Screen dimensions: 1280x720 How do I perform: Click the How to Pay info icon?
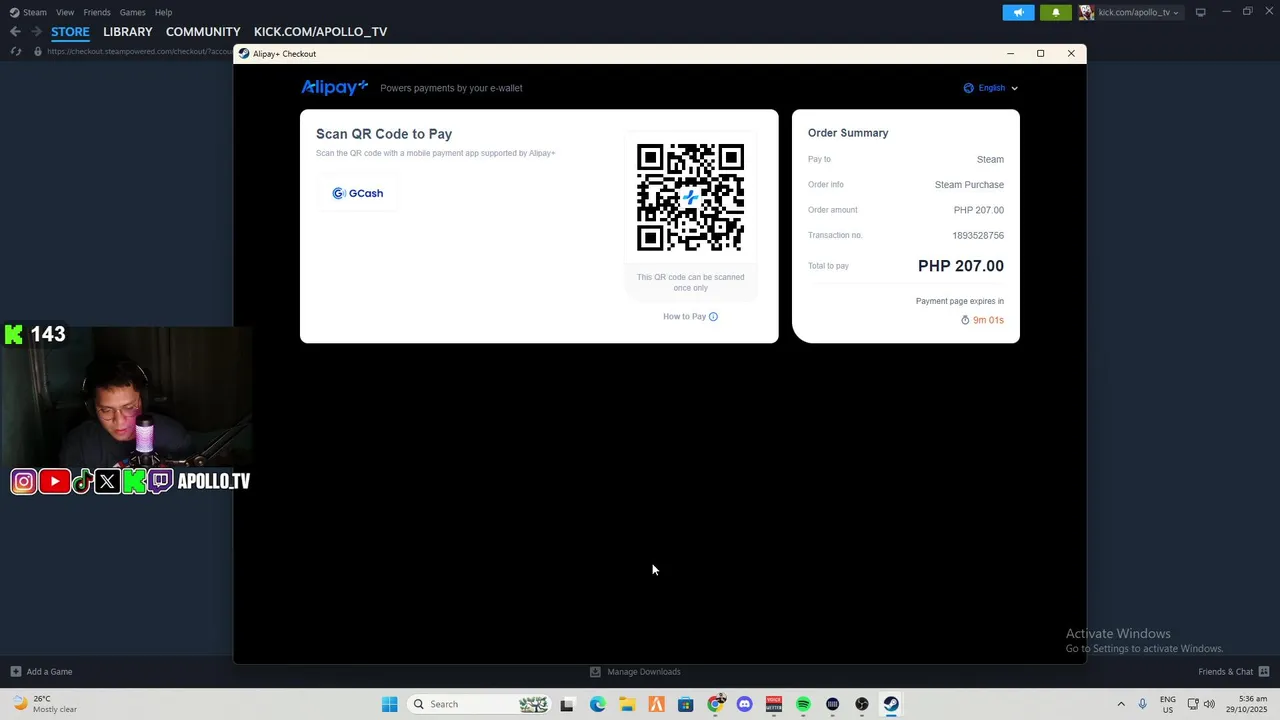(x=713, y=316)
